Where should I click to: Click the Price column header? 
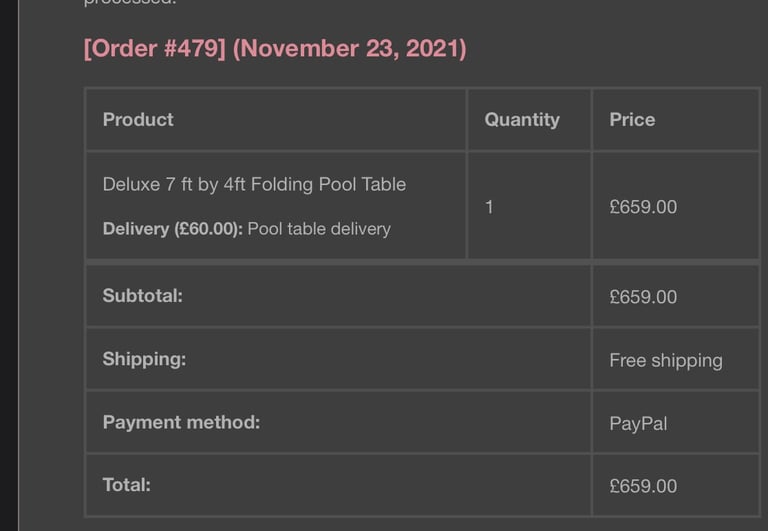(632, 120)
